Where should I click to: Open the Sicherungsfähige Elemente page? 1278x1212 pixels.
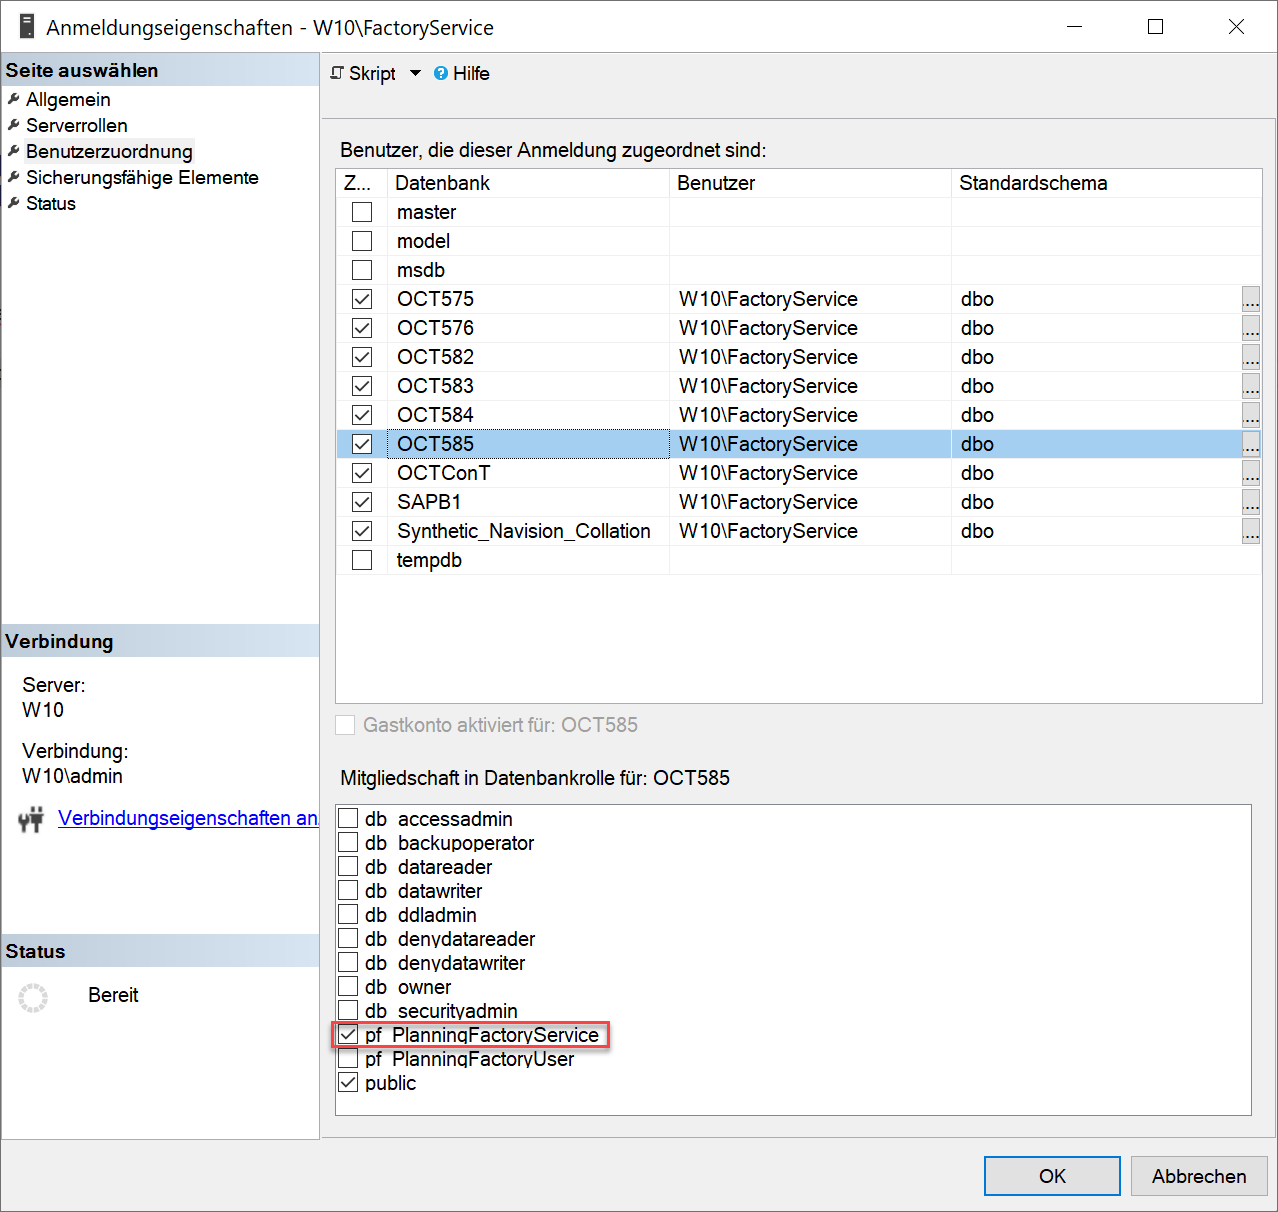[x=142, y=177]
